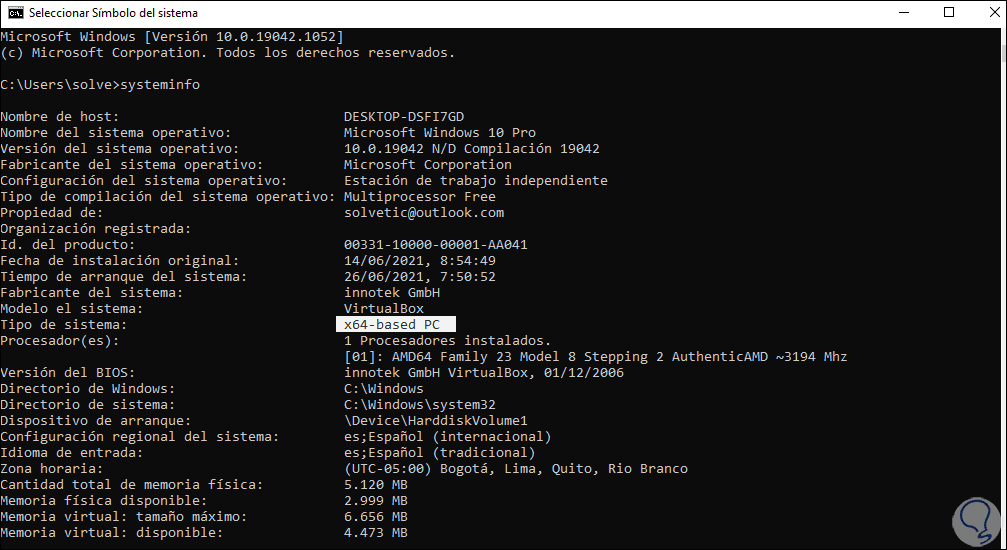The width and height of the screenshot is (1007, 550).
Task: Click the 'Nombre de host:' label
Action: click(x=60, y=117)
